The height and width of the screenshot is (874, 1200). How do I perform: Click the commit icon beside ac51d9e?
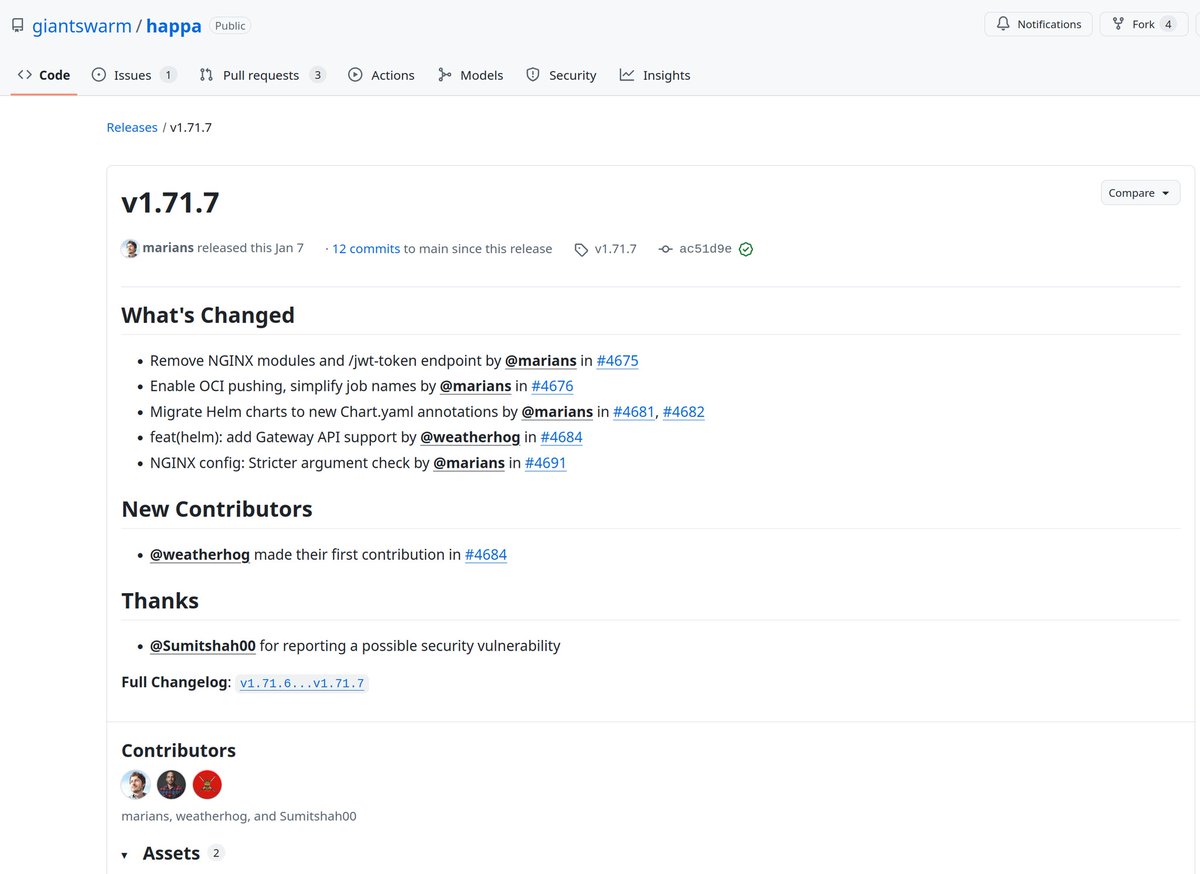click(666, 249)
